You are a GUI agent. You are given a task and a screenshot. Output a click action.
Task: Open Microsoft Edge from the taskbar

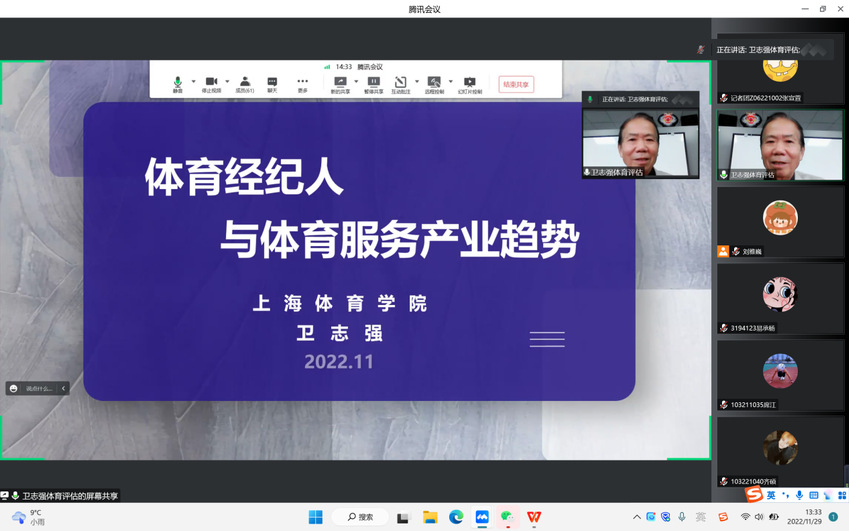tap(456, 517)
